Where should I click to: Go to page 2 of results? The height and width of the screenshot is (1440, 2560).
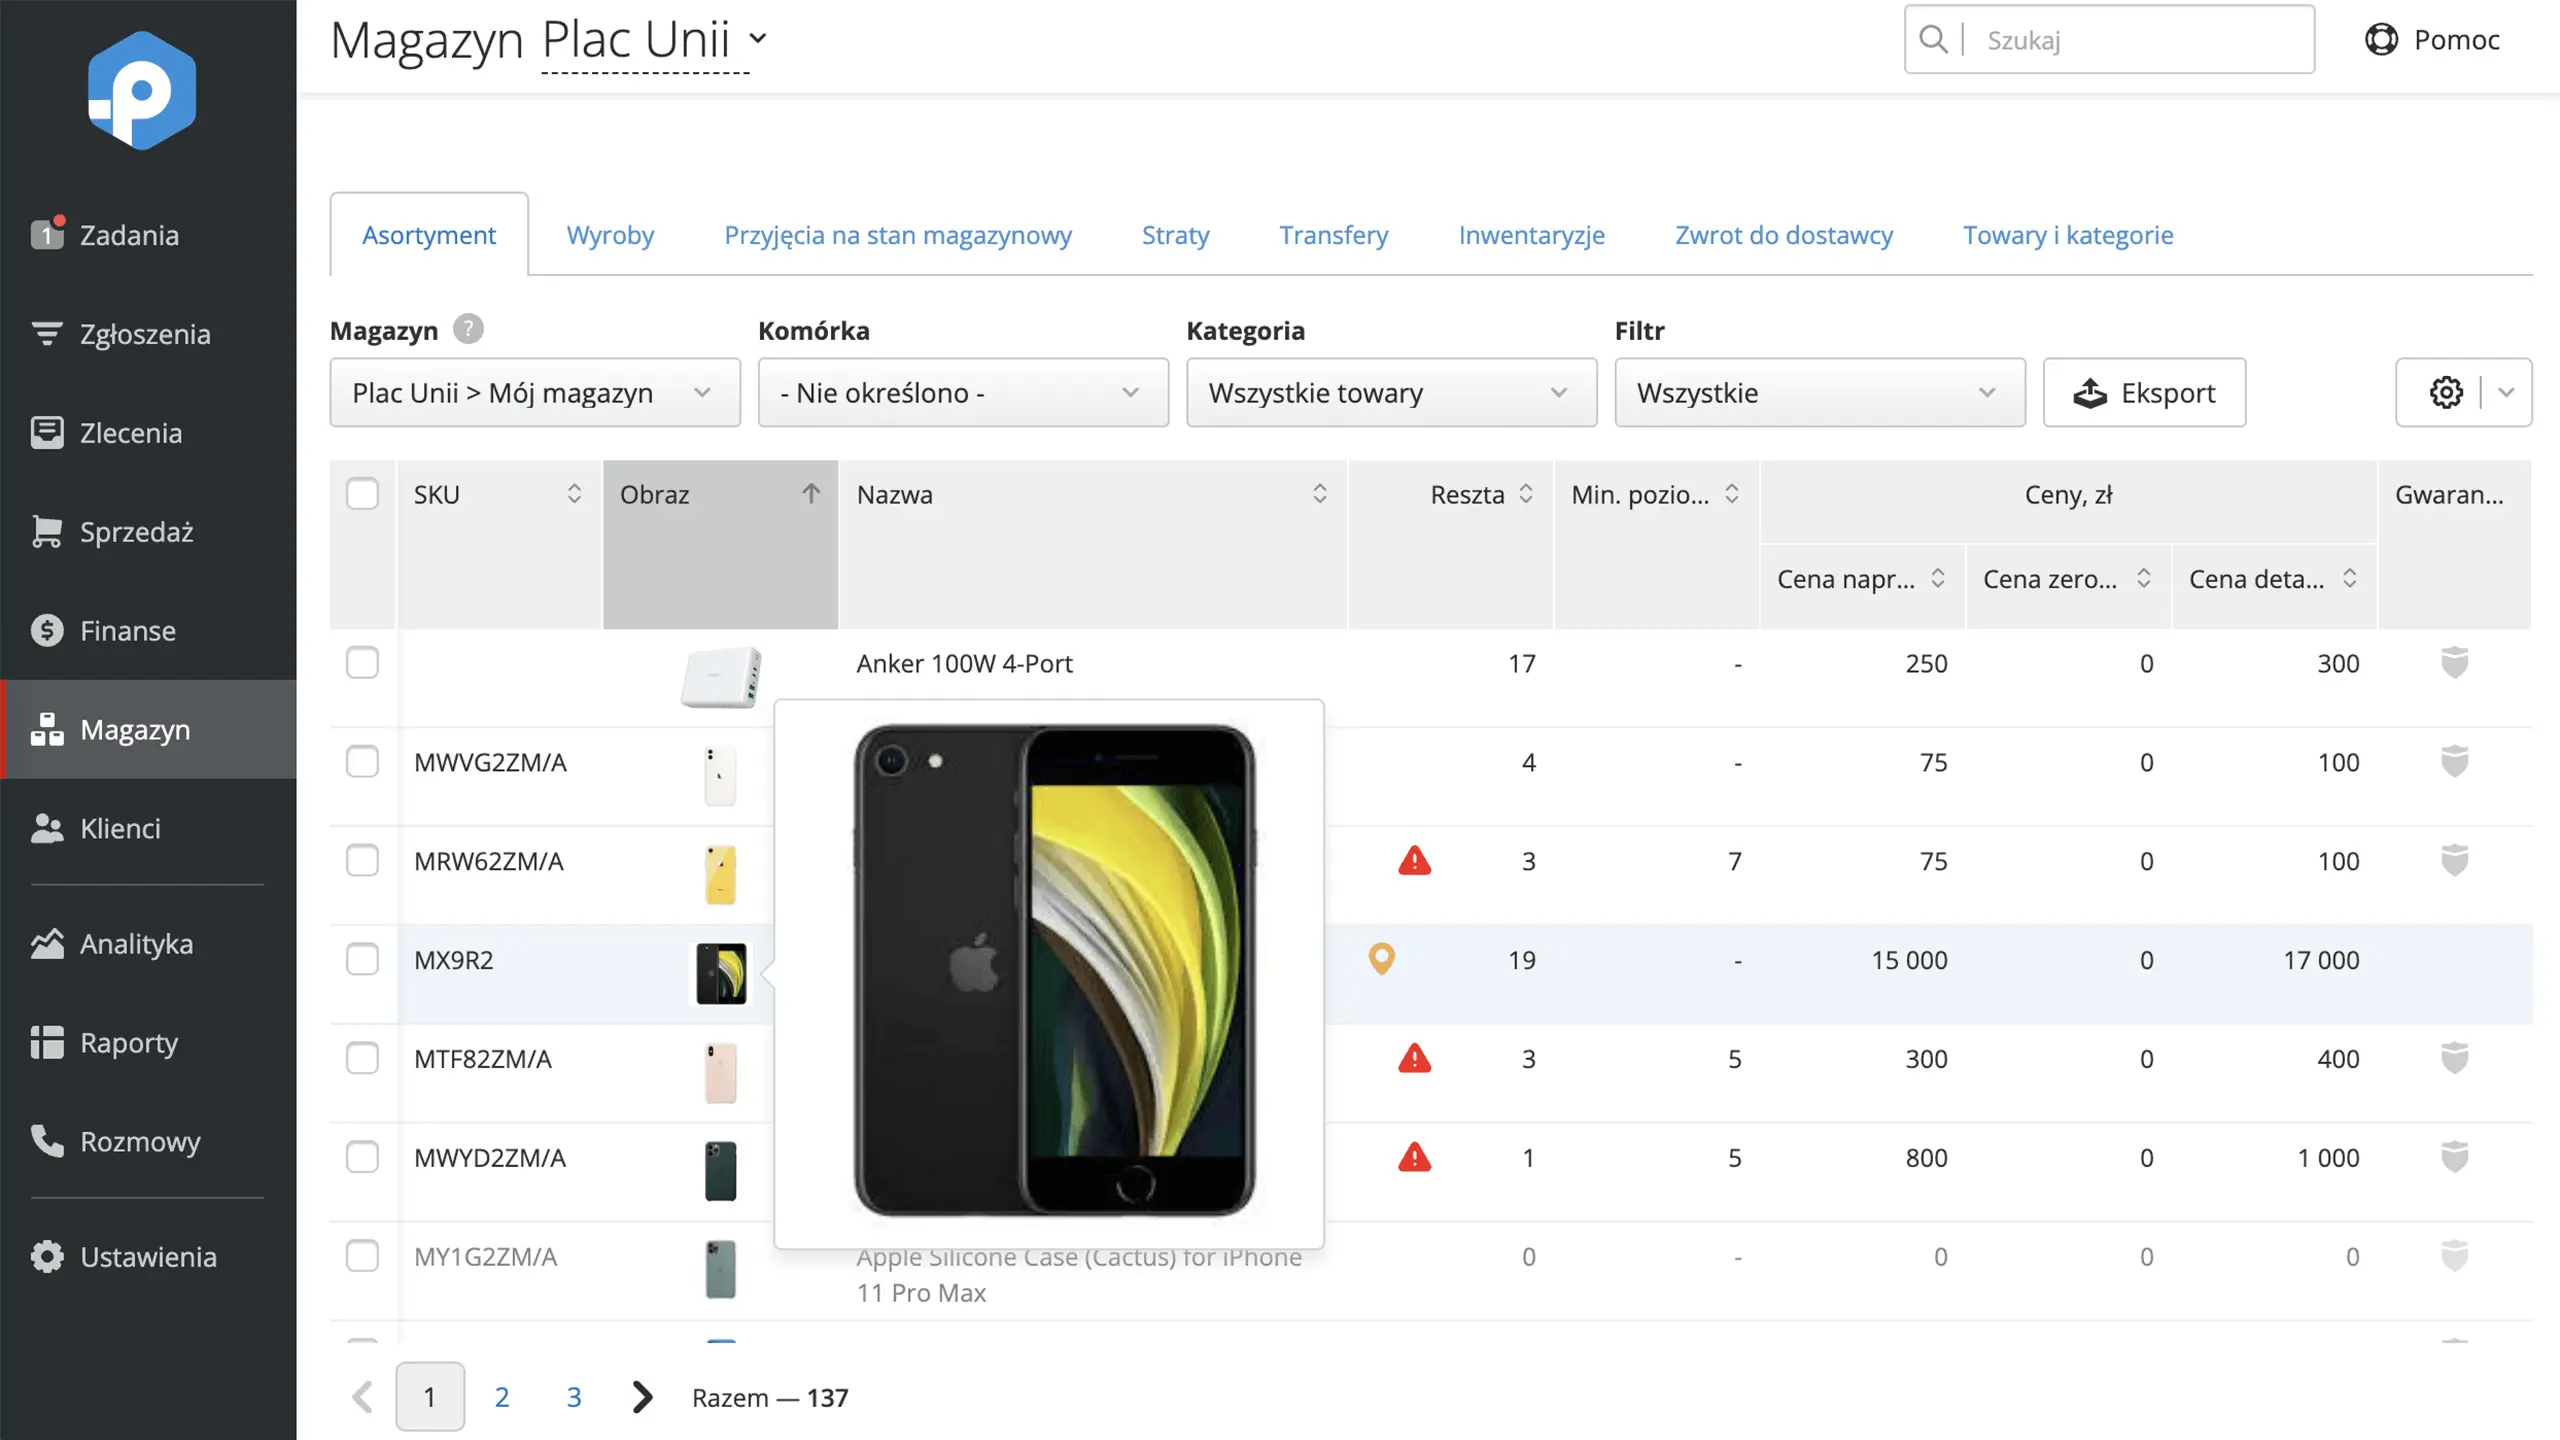502,1397
